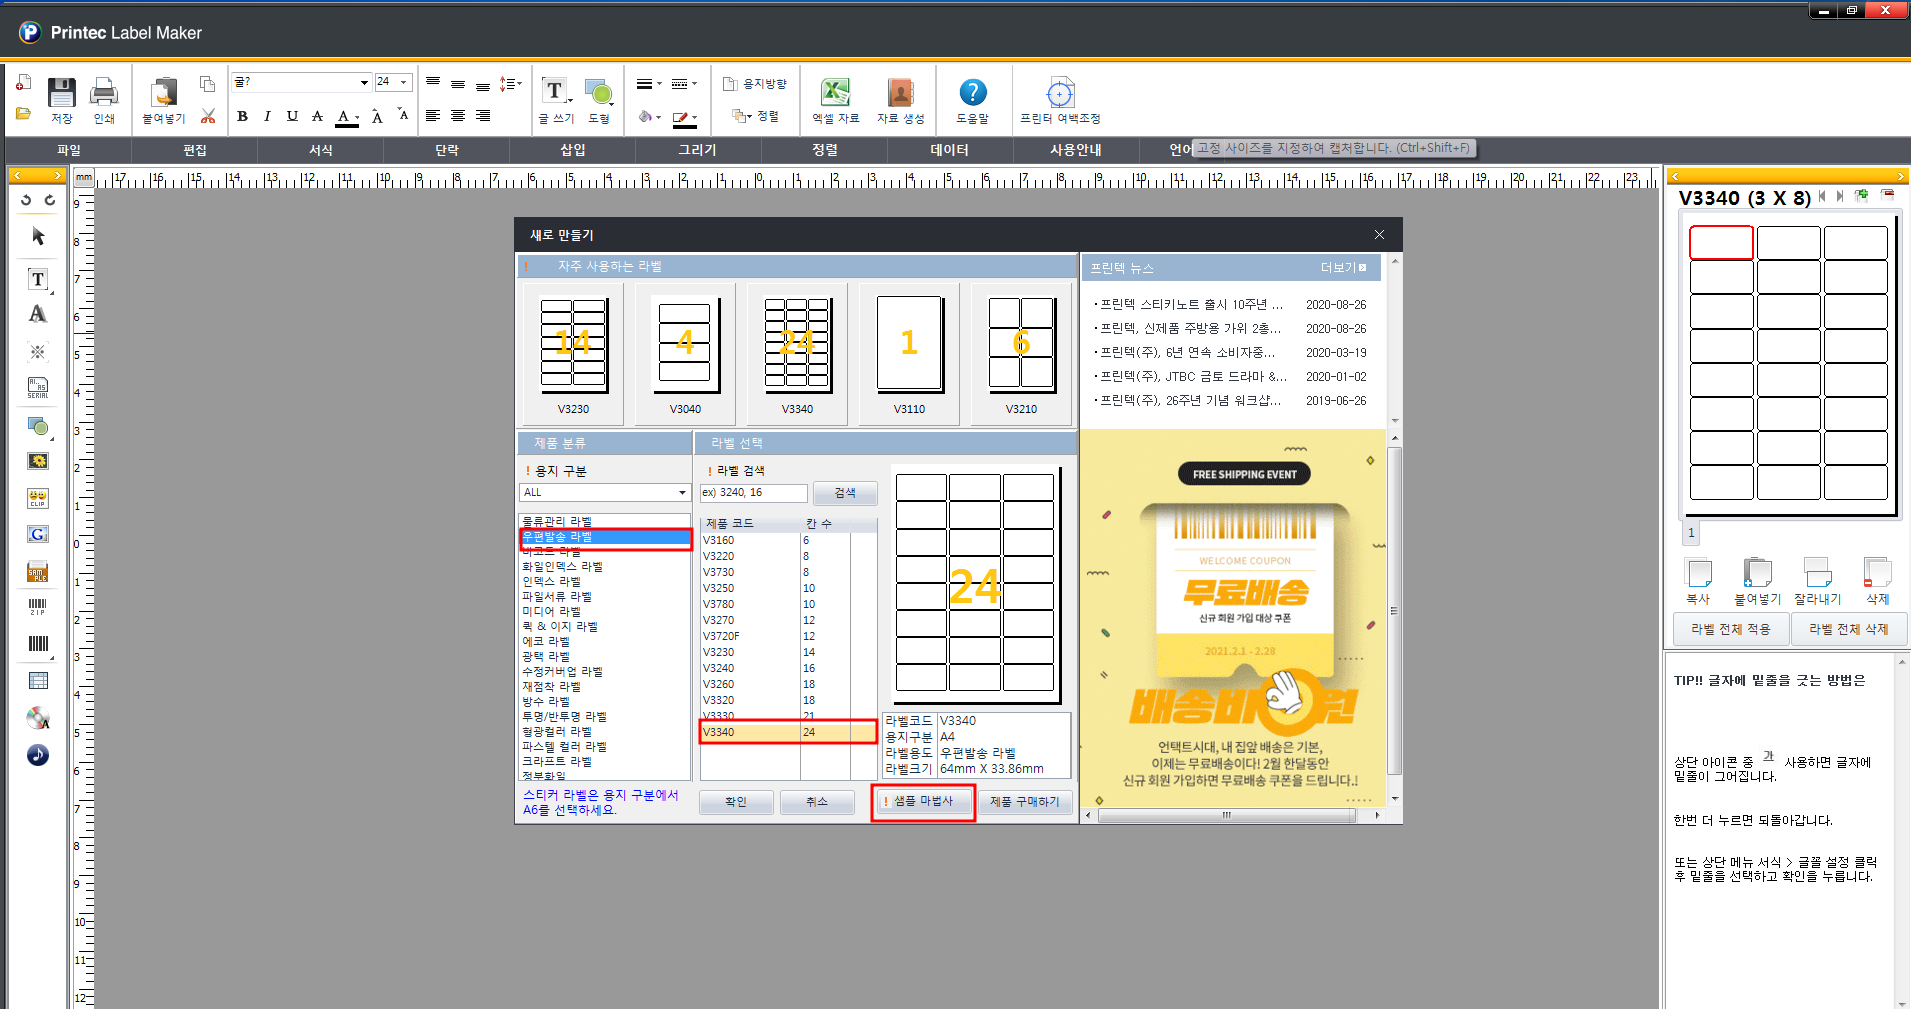Toggle strikethrough formatting
Screen dimensions: 1911x1009
pos(318,116)
